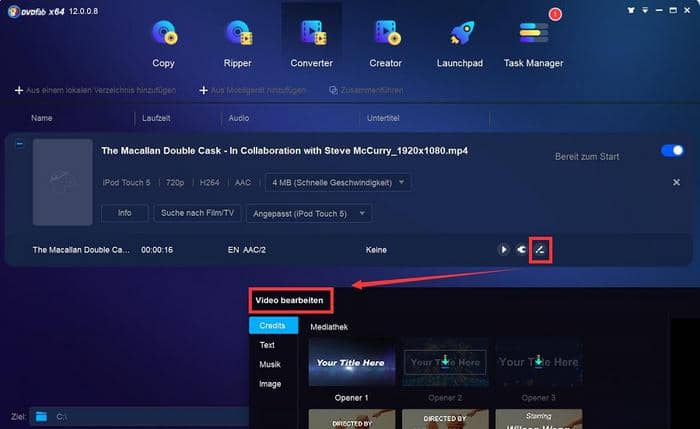Select the Image tab
The width and height of the screenshot is (700, 429).
[270, 384]
